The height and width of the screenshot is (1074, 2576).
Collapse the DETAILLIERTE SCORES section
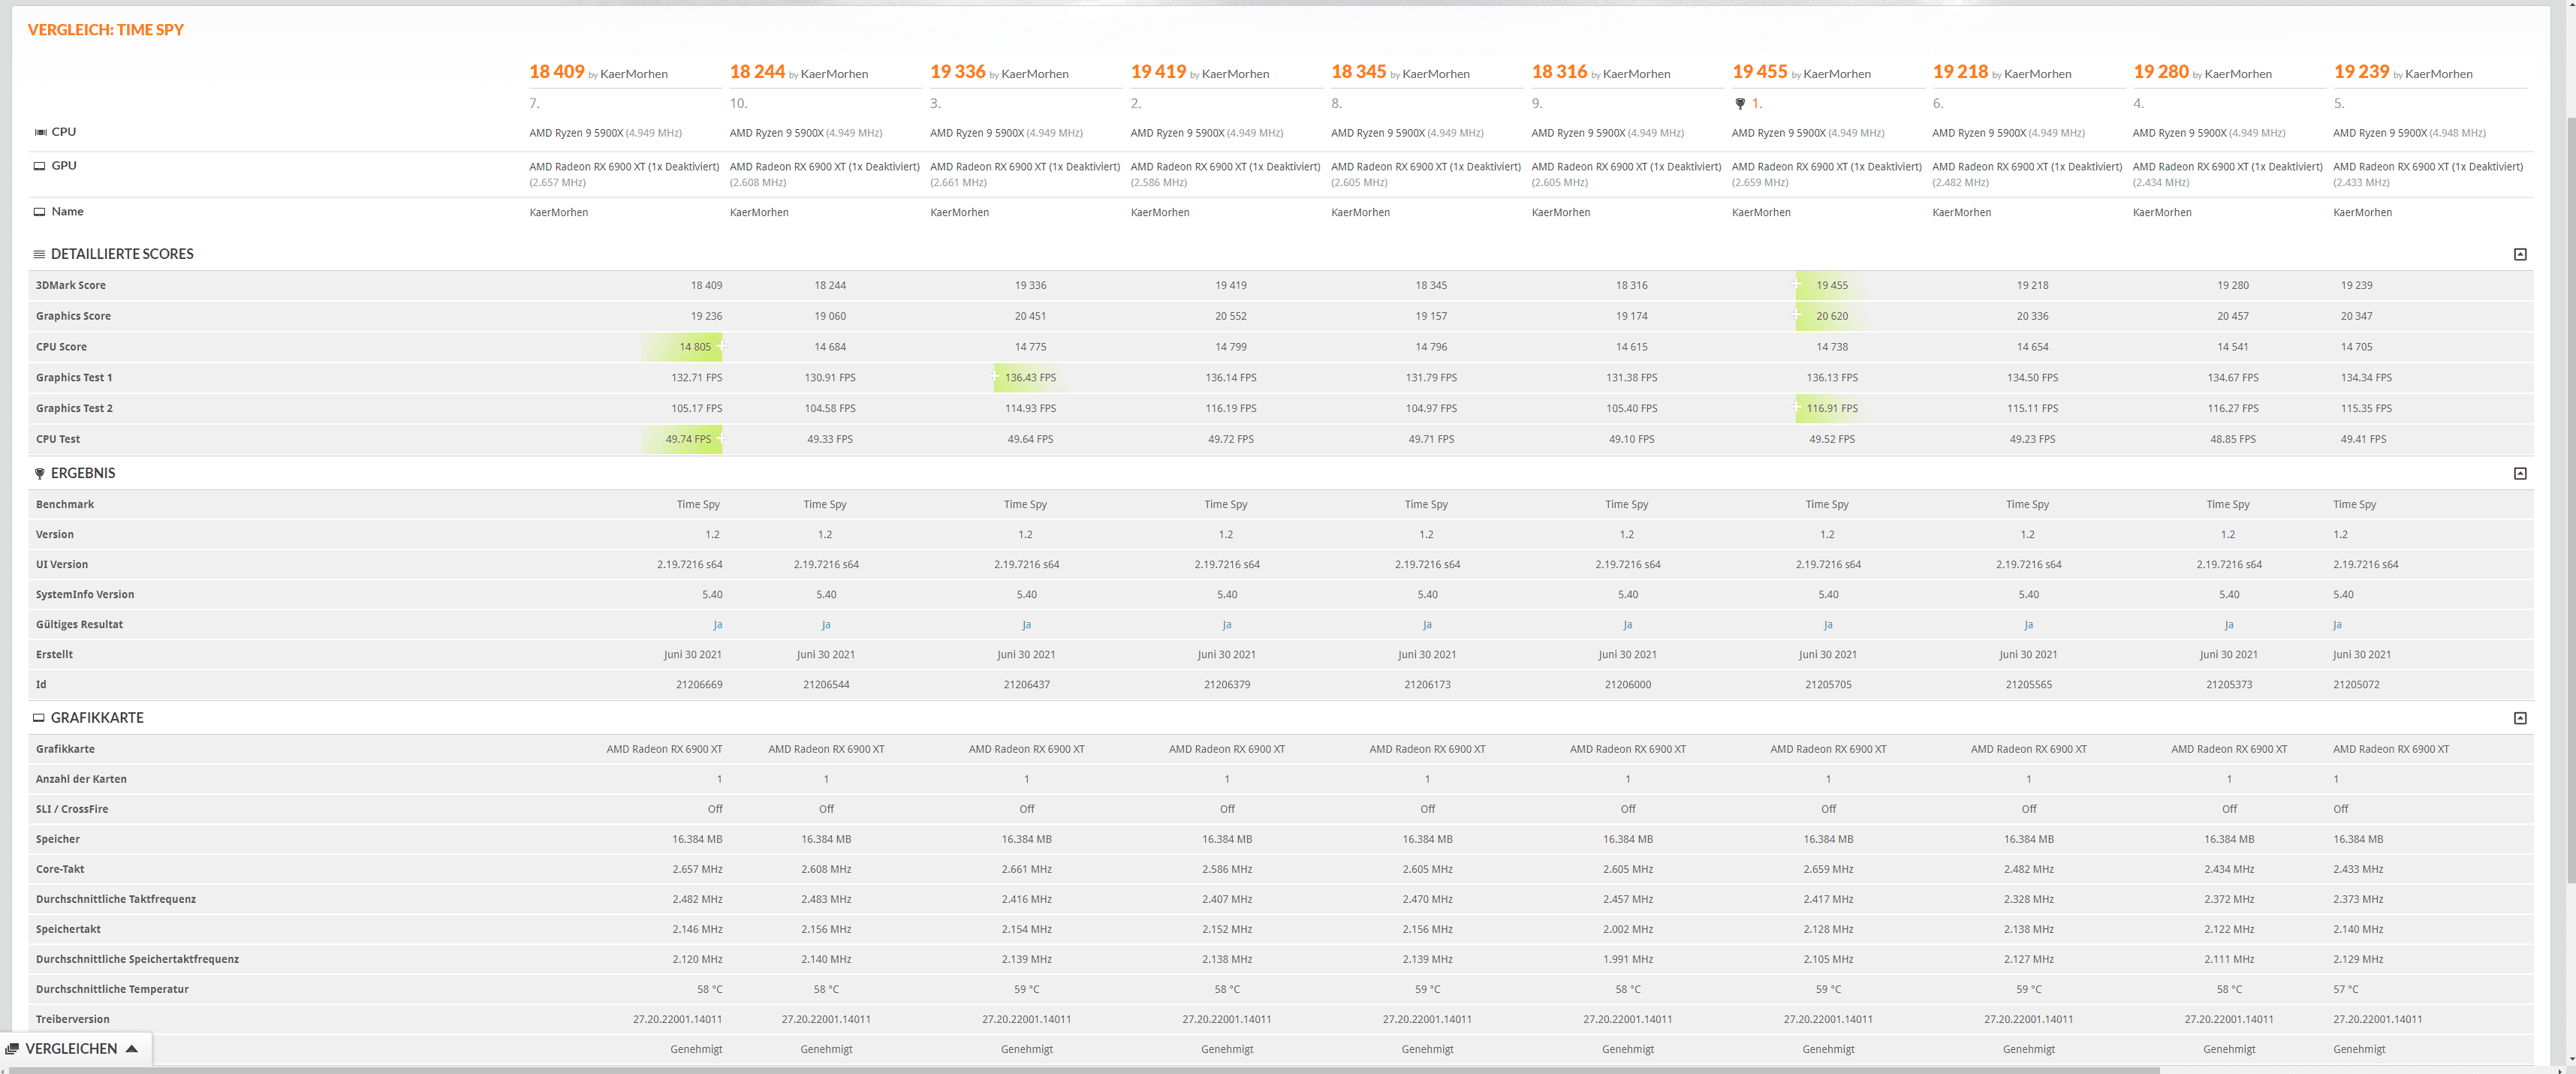point(2520,254)
